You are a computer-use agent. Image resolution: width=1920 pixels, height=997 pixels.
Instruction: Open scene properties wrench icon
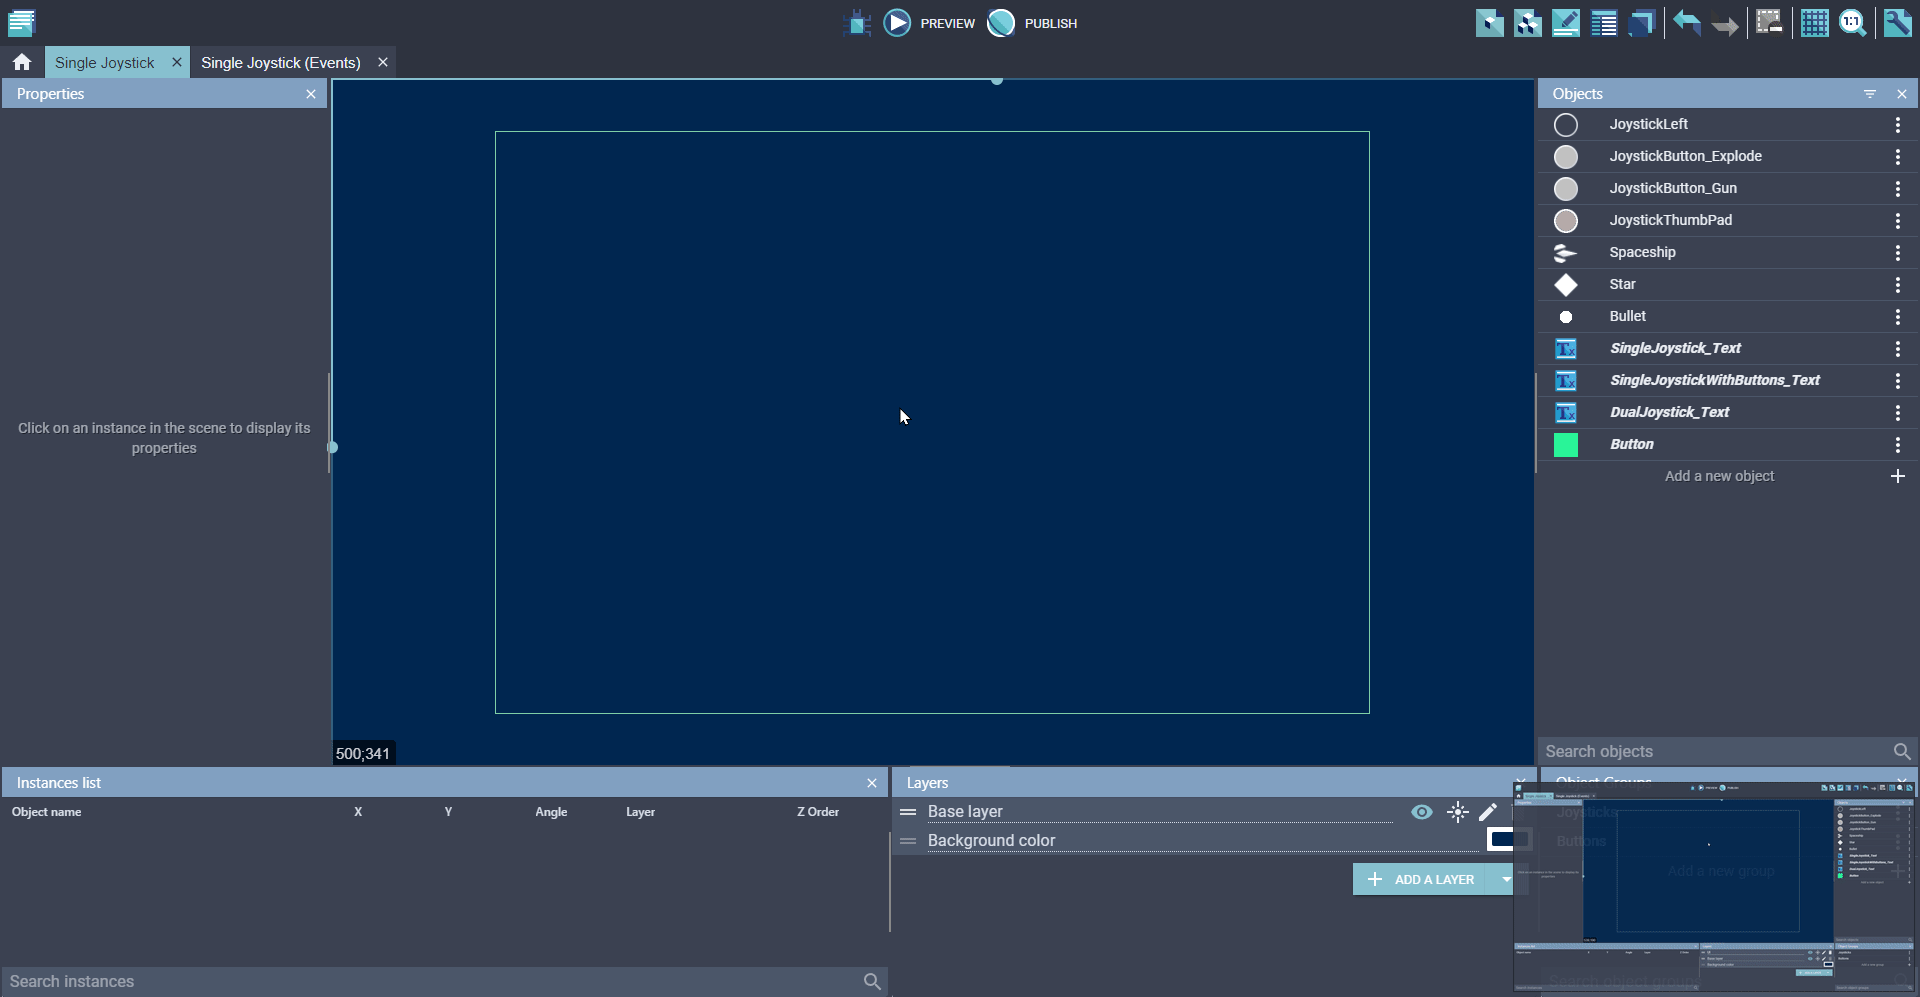click(x=1897, y=23)
